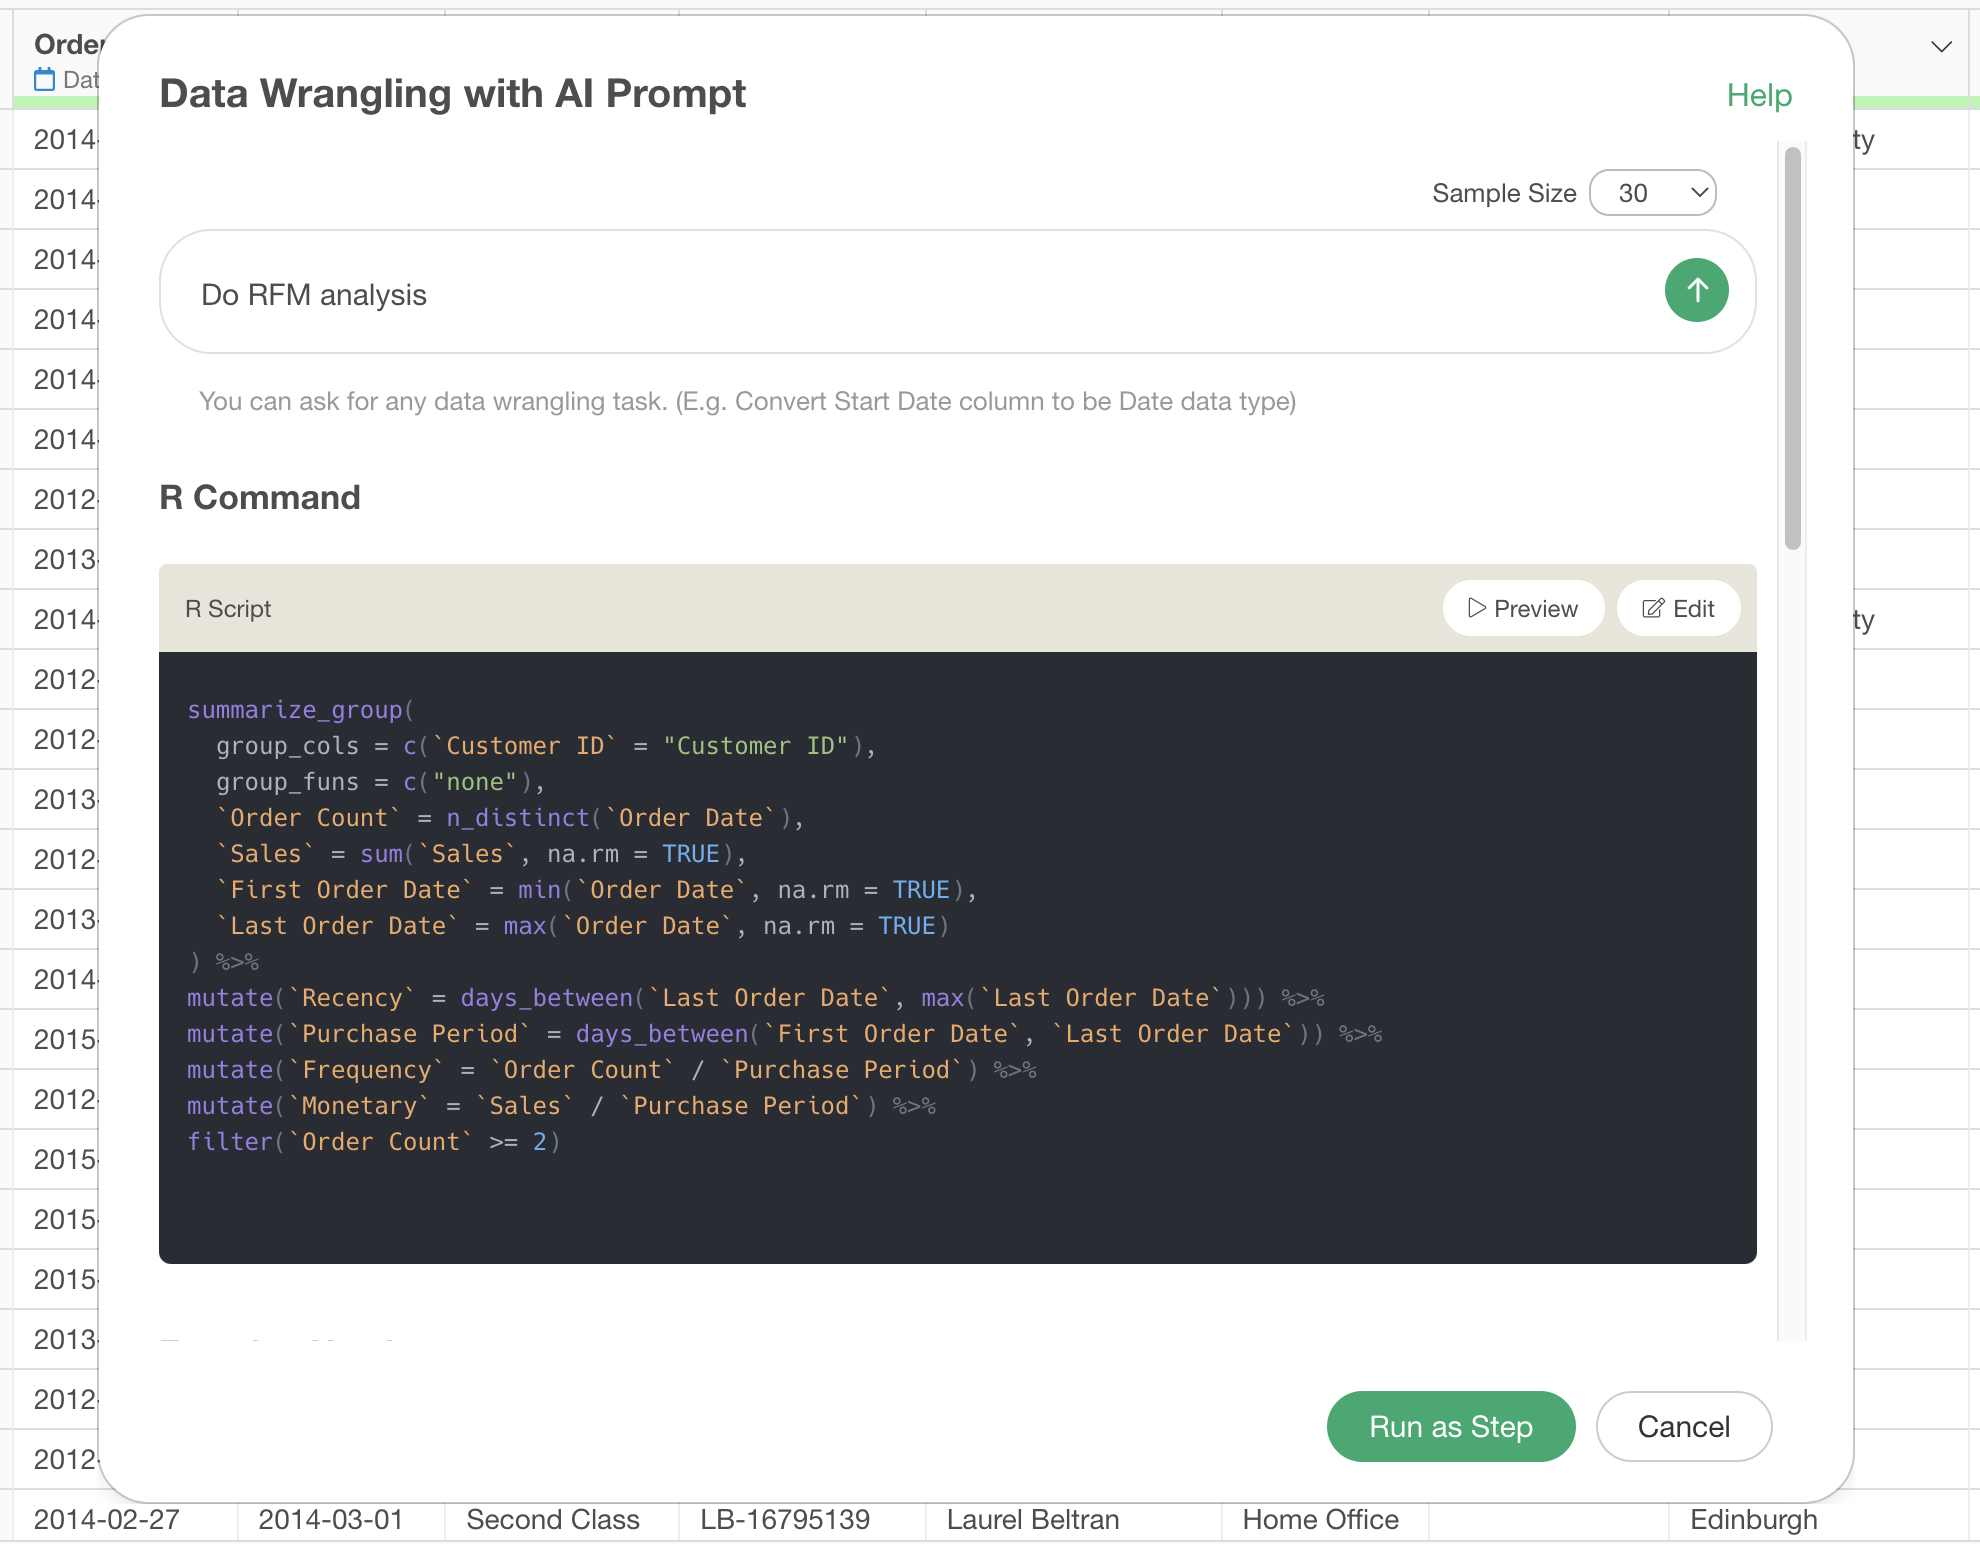The image size is (1980, 1544).
Task: Select the '2014-02-27' date cell
Action: click(x=107, y=1520)
